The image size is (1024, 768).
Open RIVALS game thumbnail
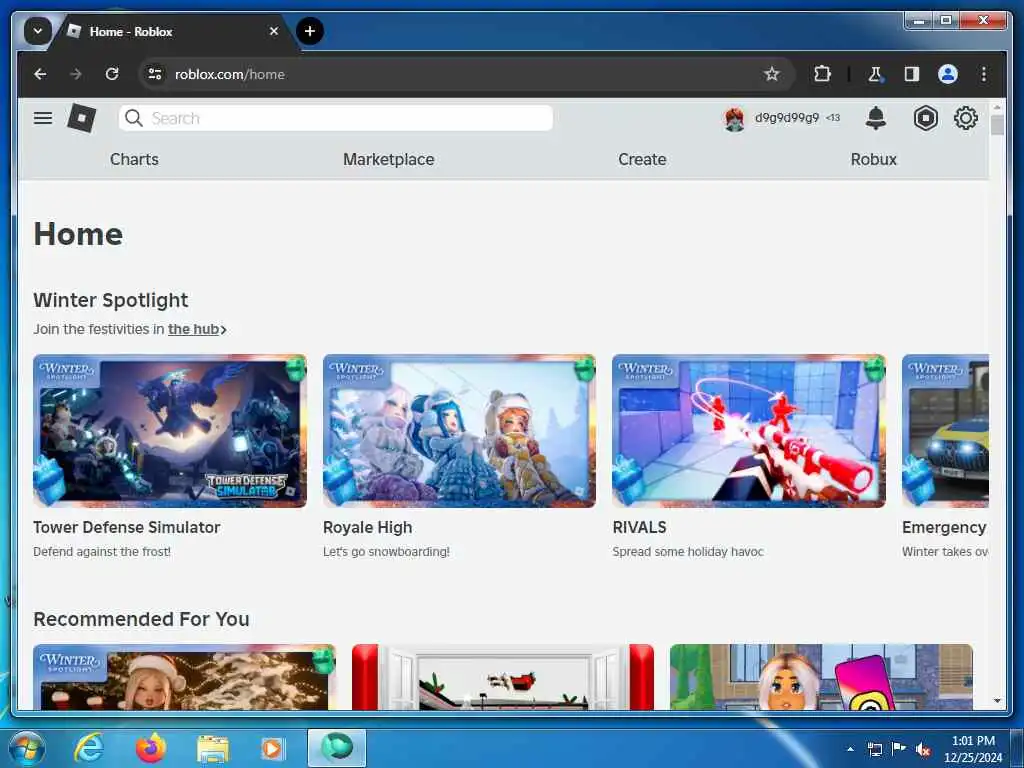point(749,431)
